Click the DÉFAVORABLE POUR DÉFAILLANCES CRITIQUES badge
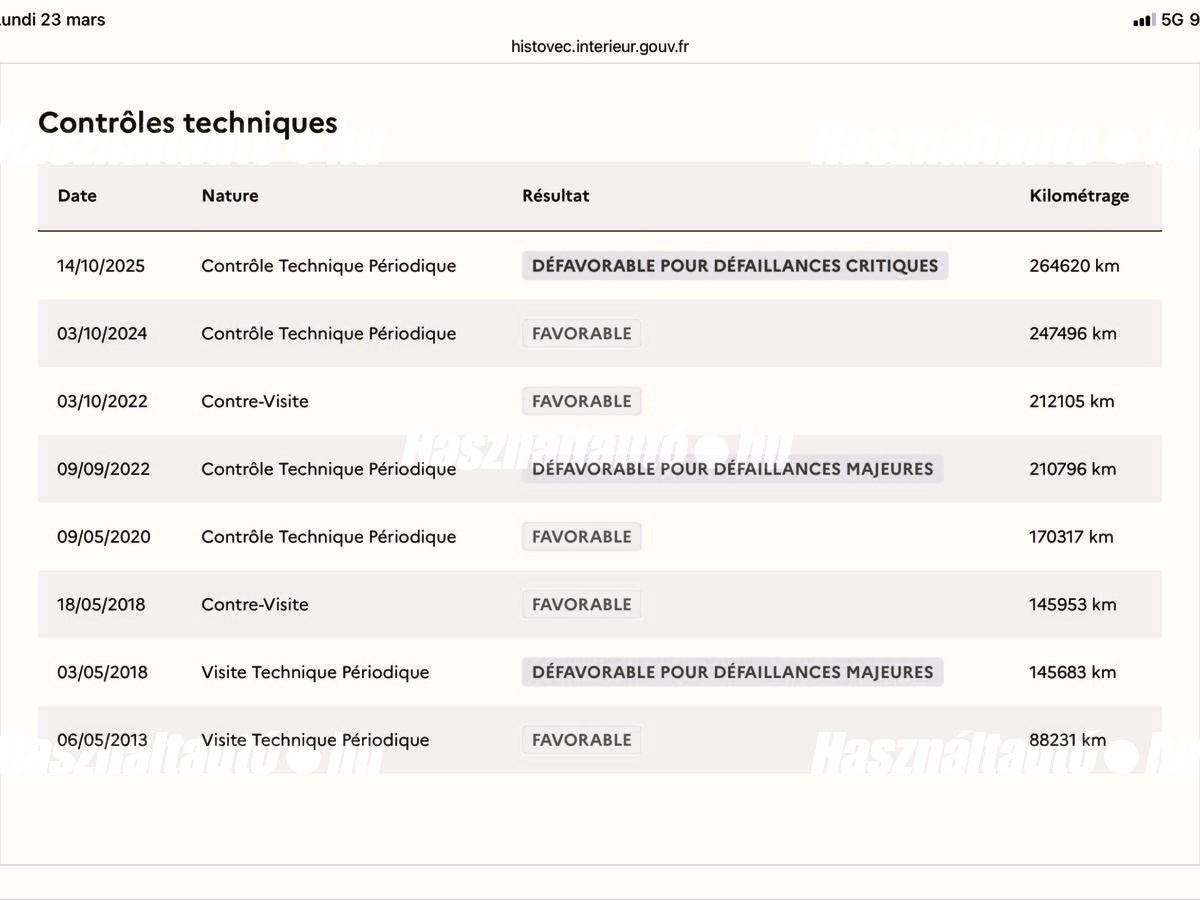The width and height of the screenshot is (1200, 900). click(x=735, y=266)
